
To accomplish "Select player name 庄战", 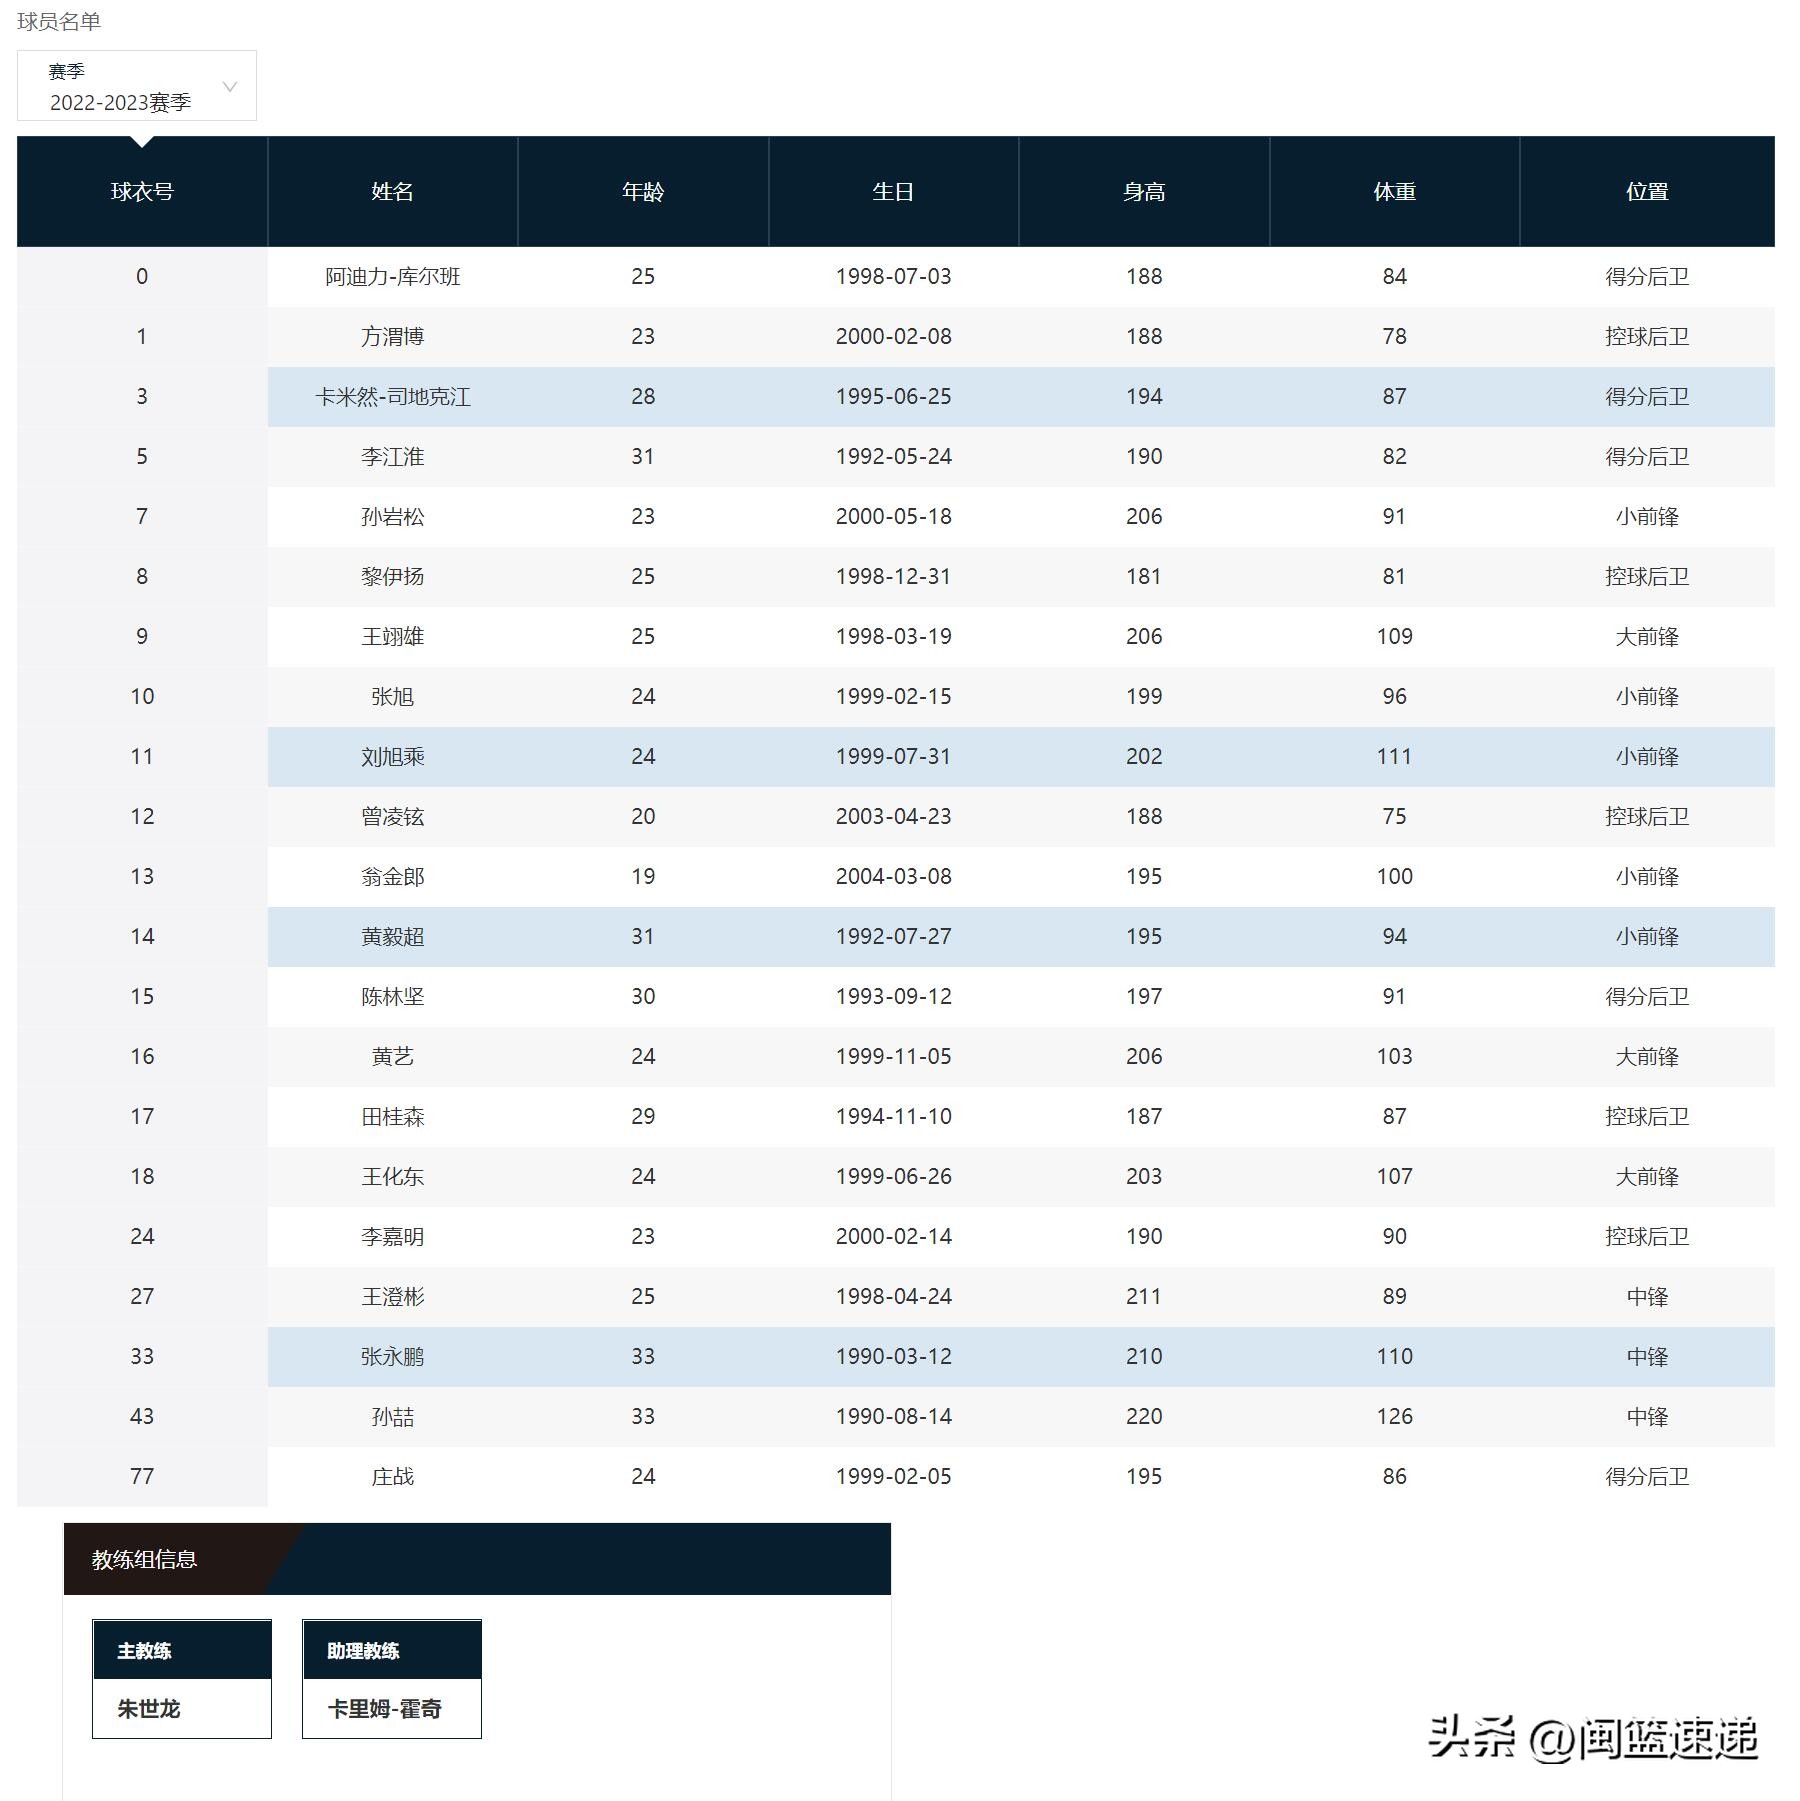I will pos(392,1477).
